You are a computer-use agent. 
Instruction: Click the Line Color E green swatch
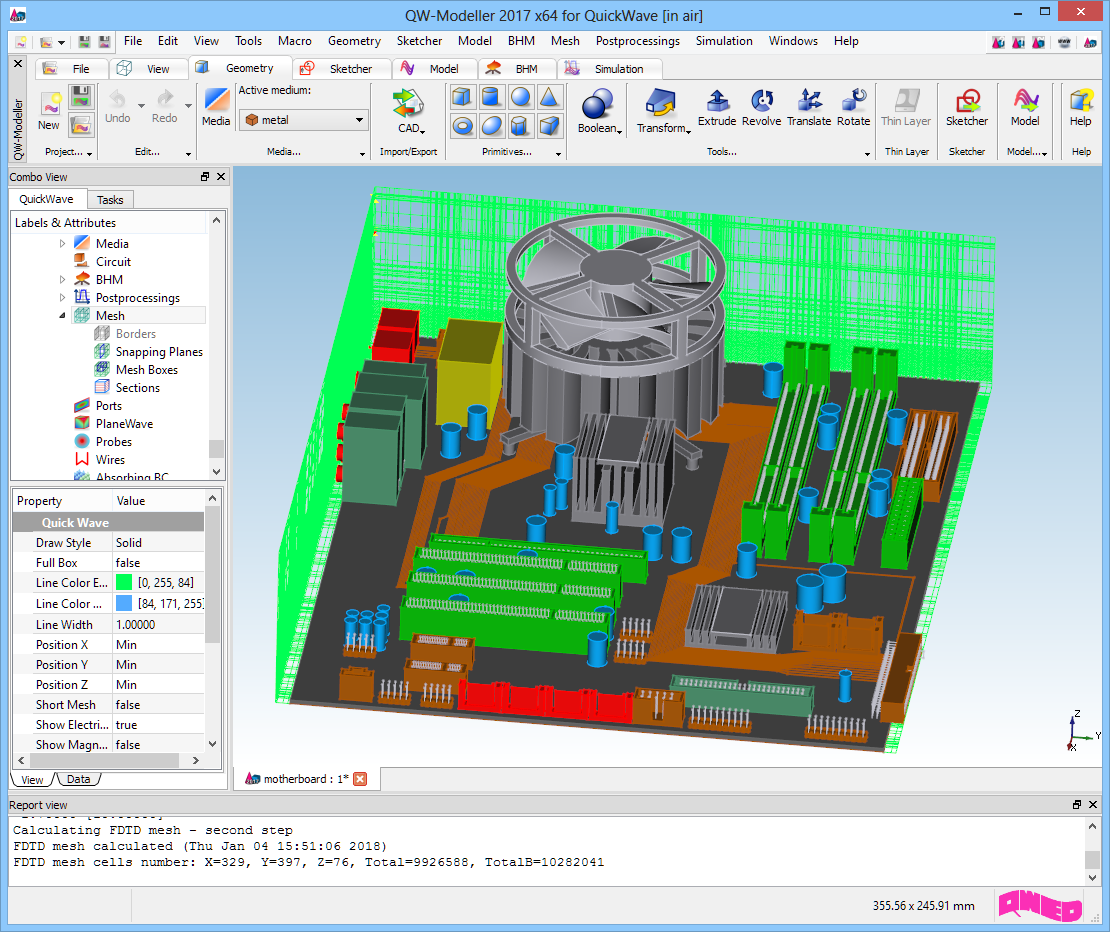pos(124,582)
